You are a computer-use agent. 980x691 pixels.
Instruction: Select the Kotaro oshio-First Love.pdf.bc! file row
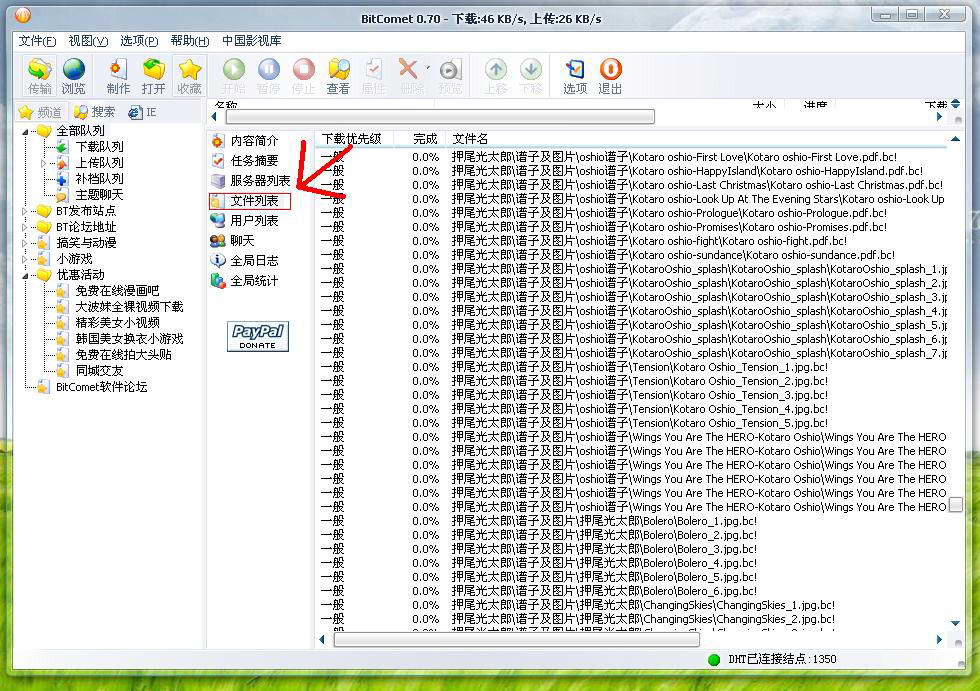coord(632,157)
